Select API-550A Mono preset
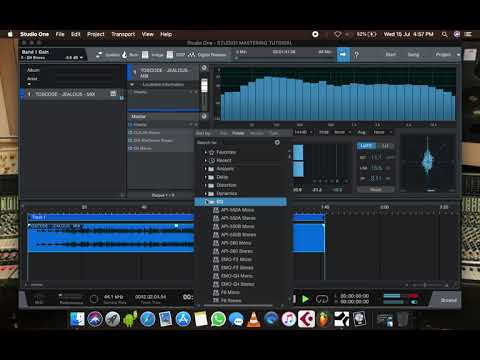The height and width of the screenshot is (360, 480). (237, 210)
